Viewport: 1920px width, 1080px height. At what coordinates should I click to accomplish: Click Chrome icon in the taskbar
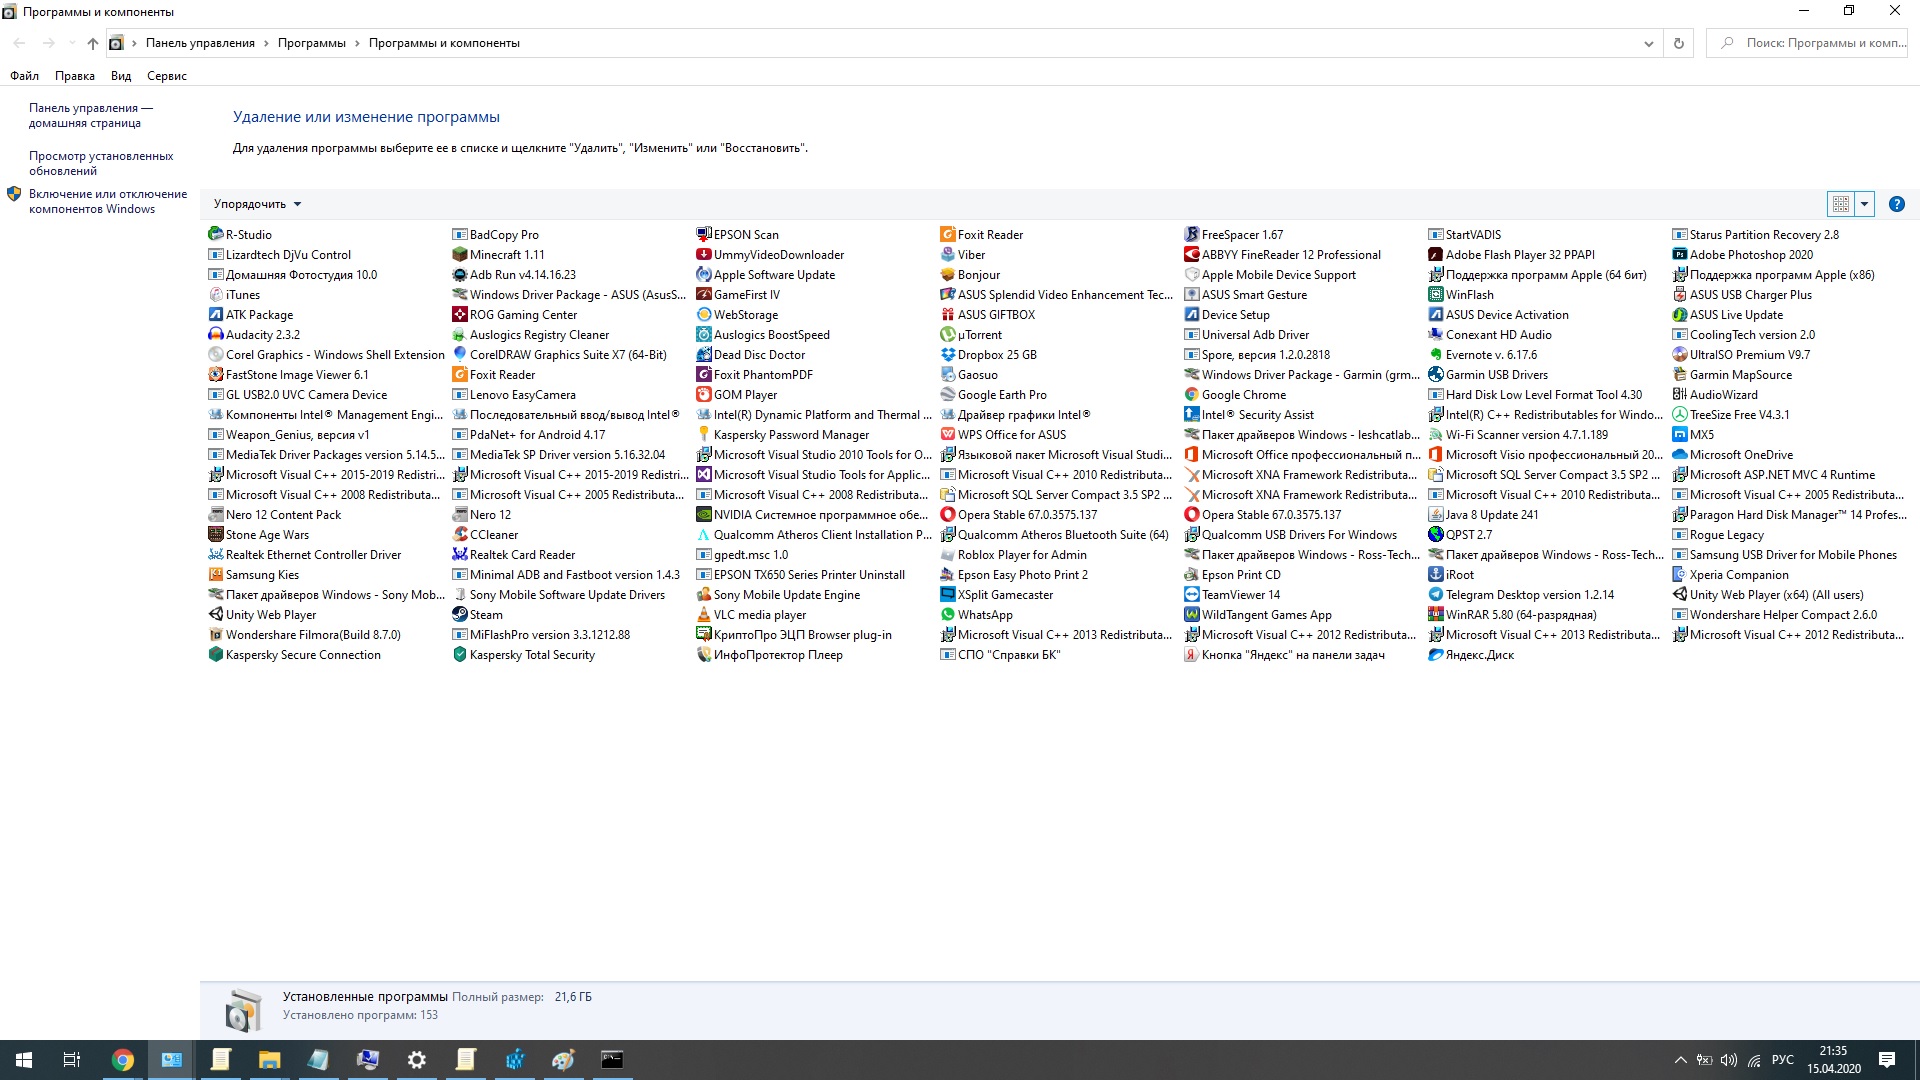[x=123, y=1060]
